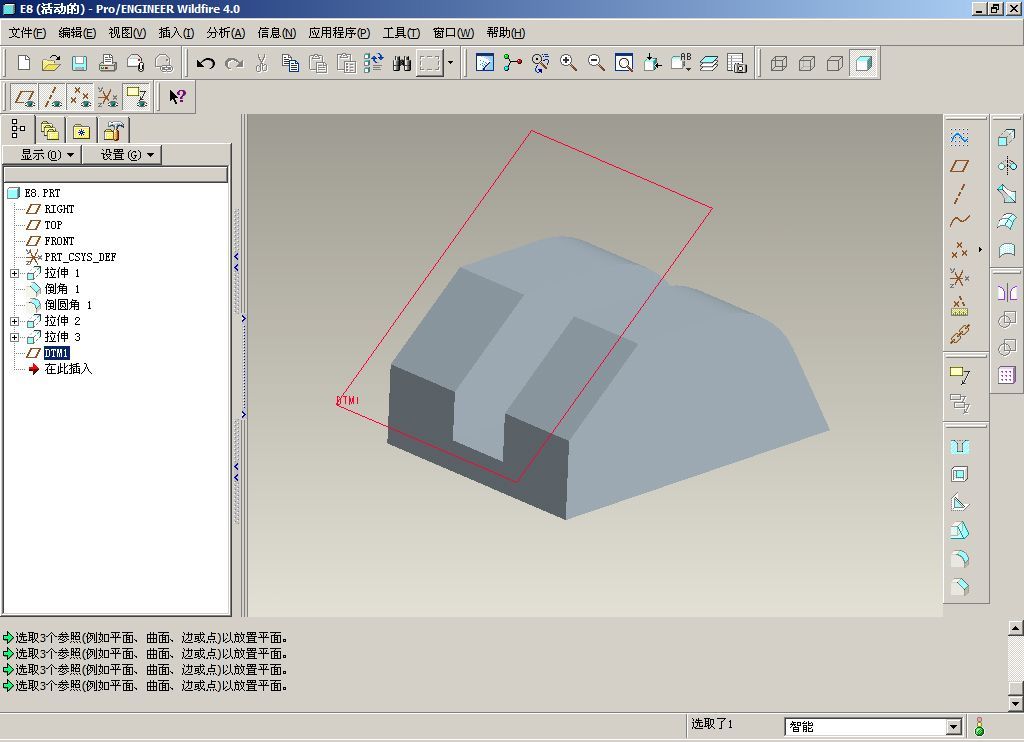
Task: Toggle annotation element display
Action: (x=136, y=97)
